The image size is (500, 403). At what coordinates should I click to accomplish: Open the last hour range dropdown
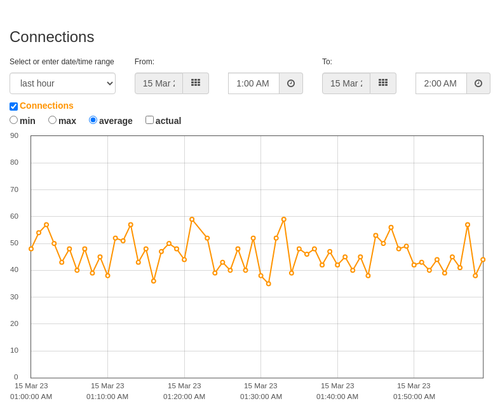click(63, 83)
